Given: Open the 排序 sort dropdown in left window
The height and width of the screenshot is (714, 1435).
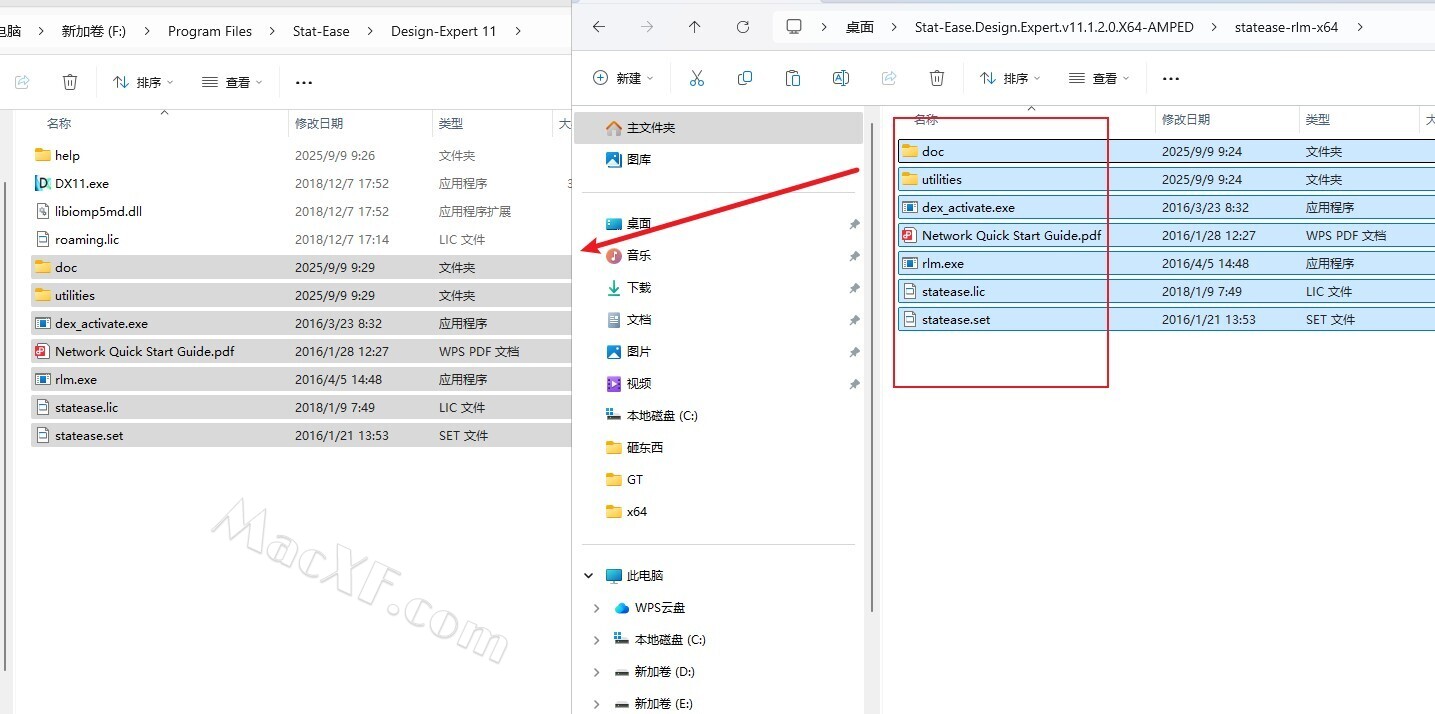Looking at the screenshot, I should [x=143, y=82].
